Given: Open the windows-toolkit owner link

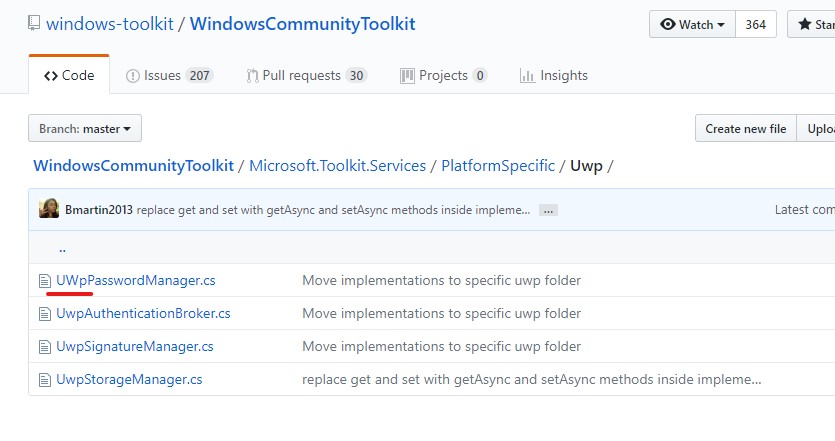Looking at the screenshot, I should [x=110, y=24].
